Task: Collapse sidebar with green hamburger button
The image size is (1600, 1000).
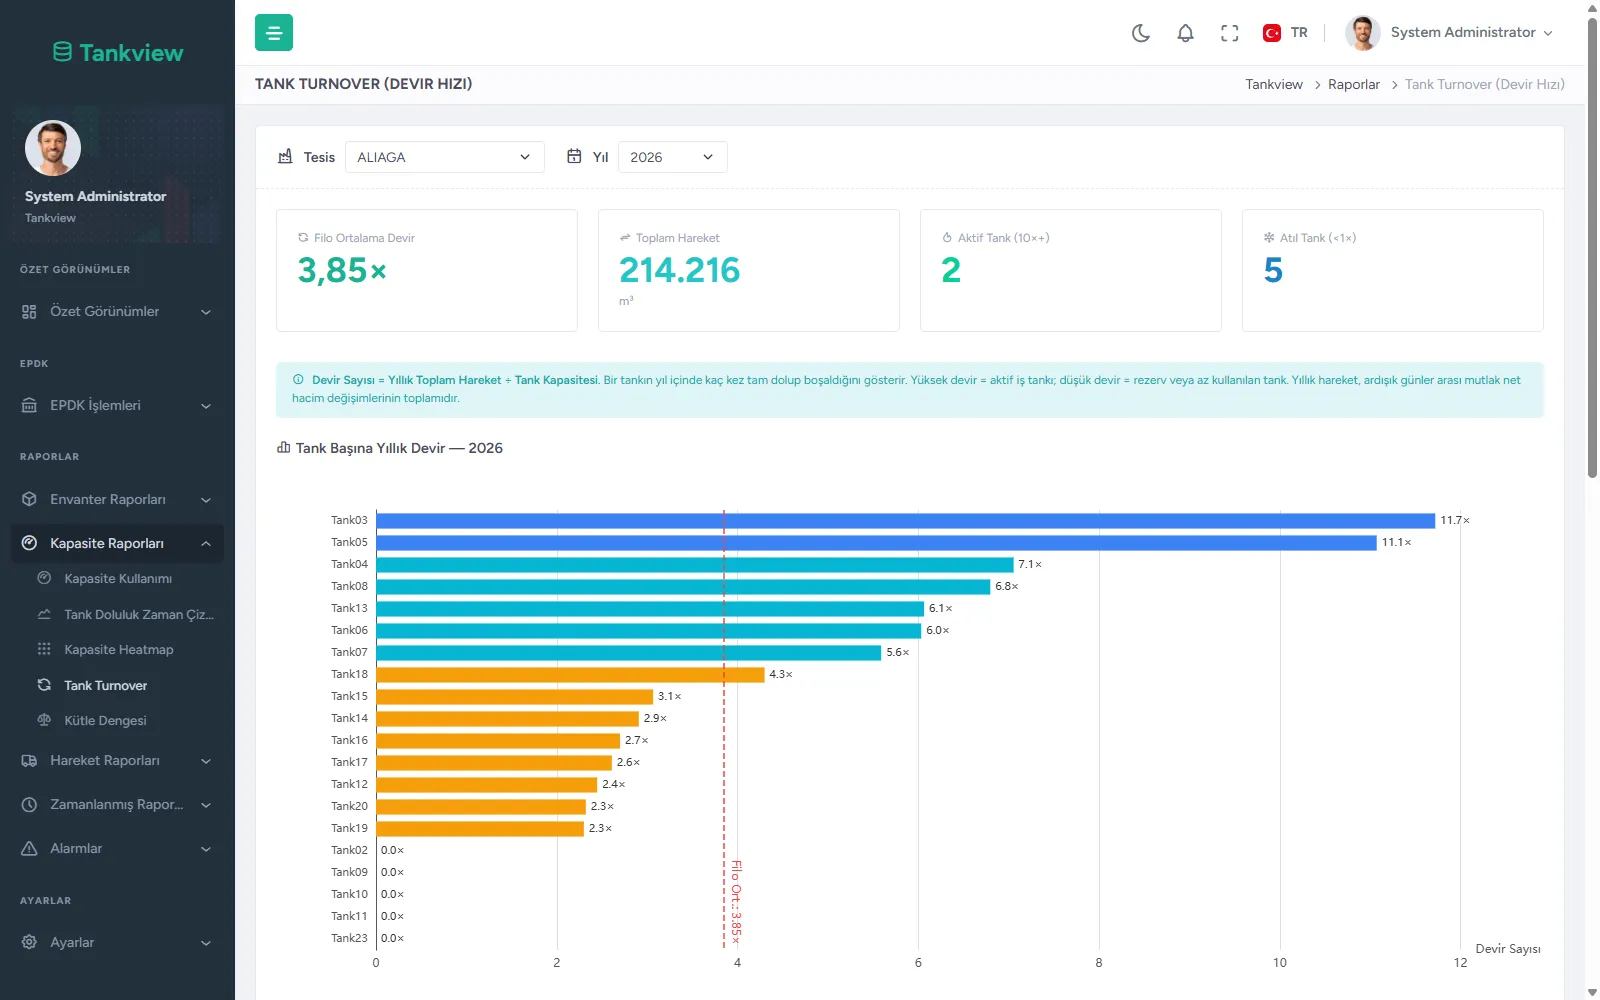Action: 274,32
